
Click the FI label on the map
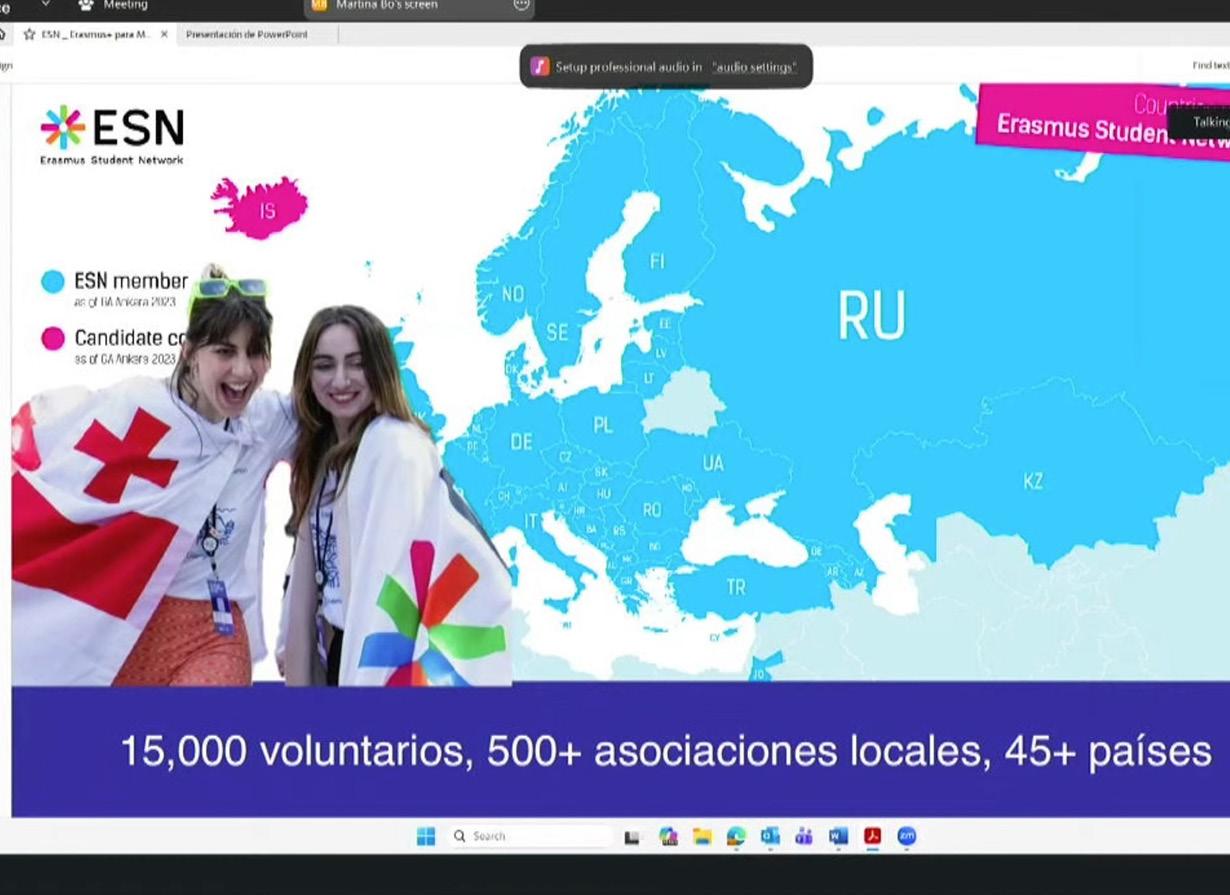tap(657, 261)
